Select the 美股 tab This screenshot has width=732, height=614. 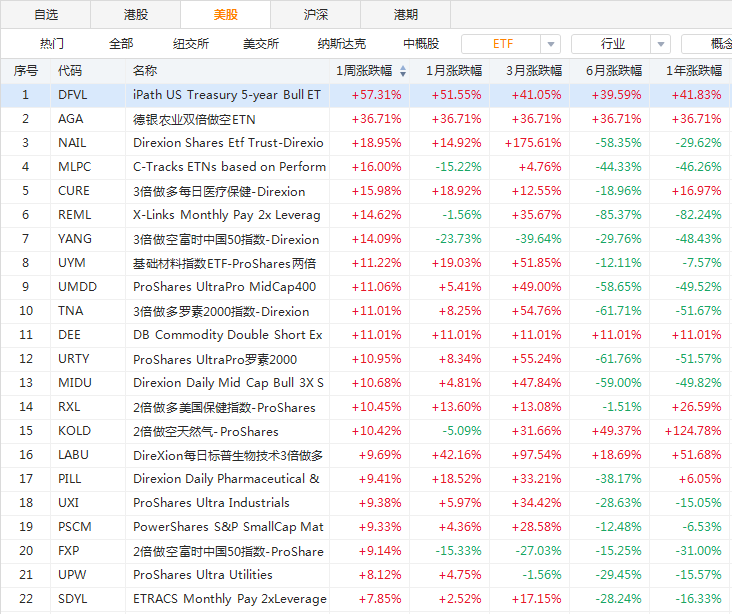click(x=225, y=14)
